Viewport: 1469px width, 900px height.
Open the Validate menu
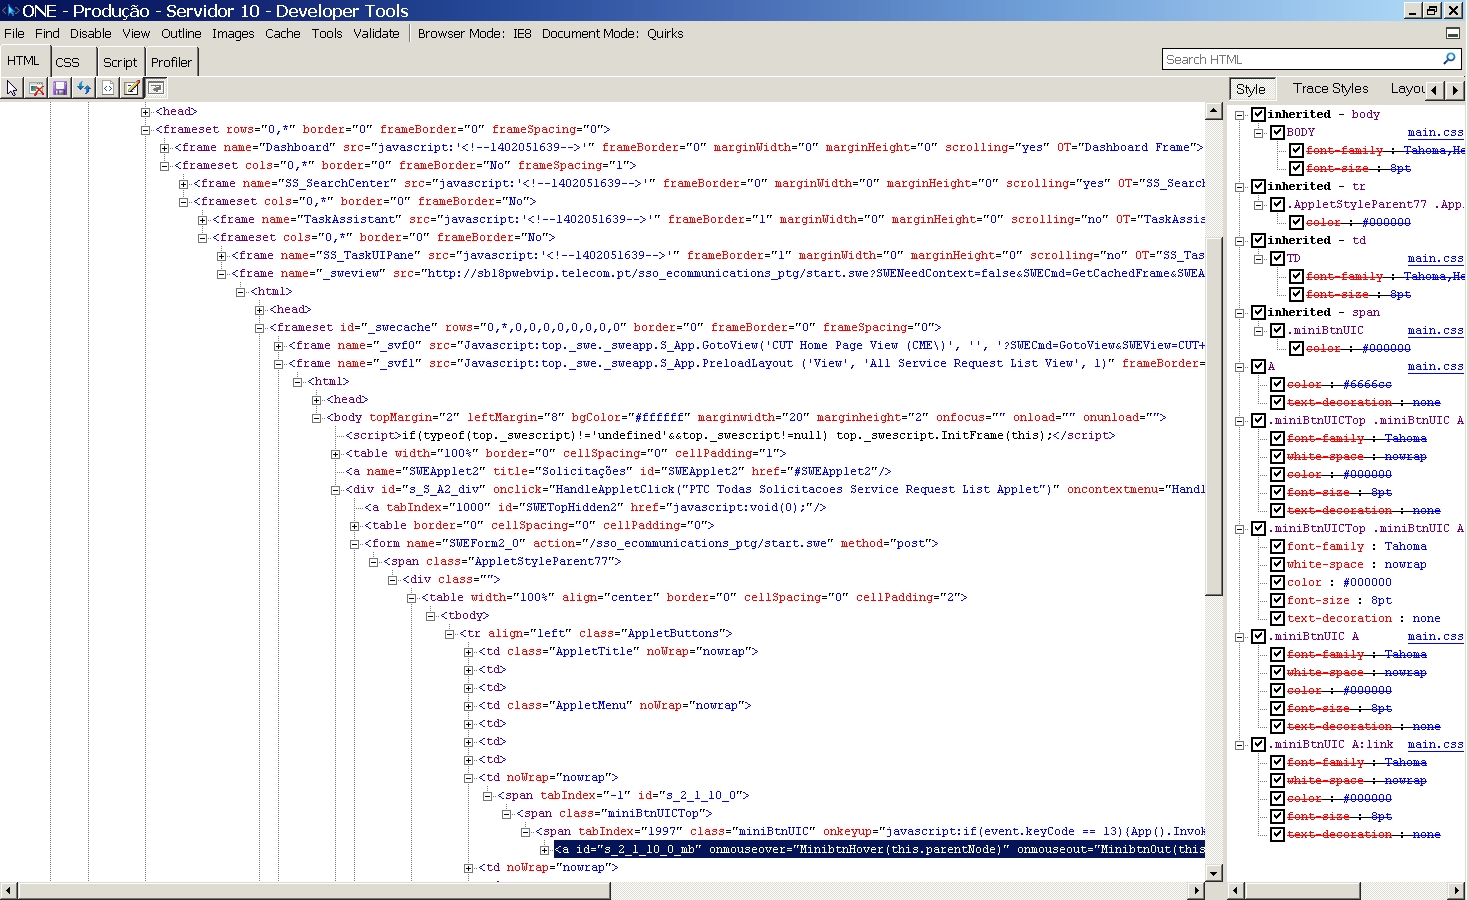point(376,33)
